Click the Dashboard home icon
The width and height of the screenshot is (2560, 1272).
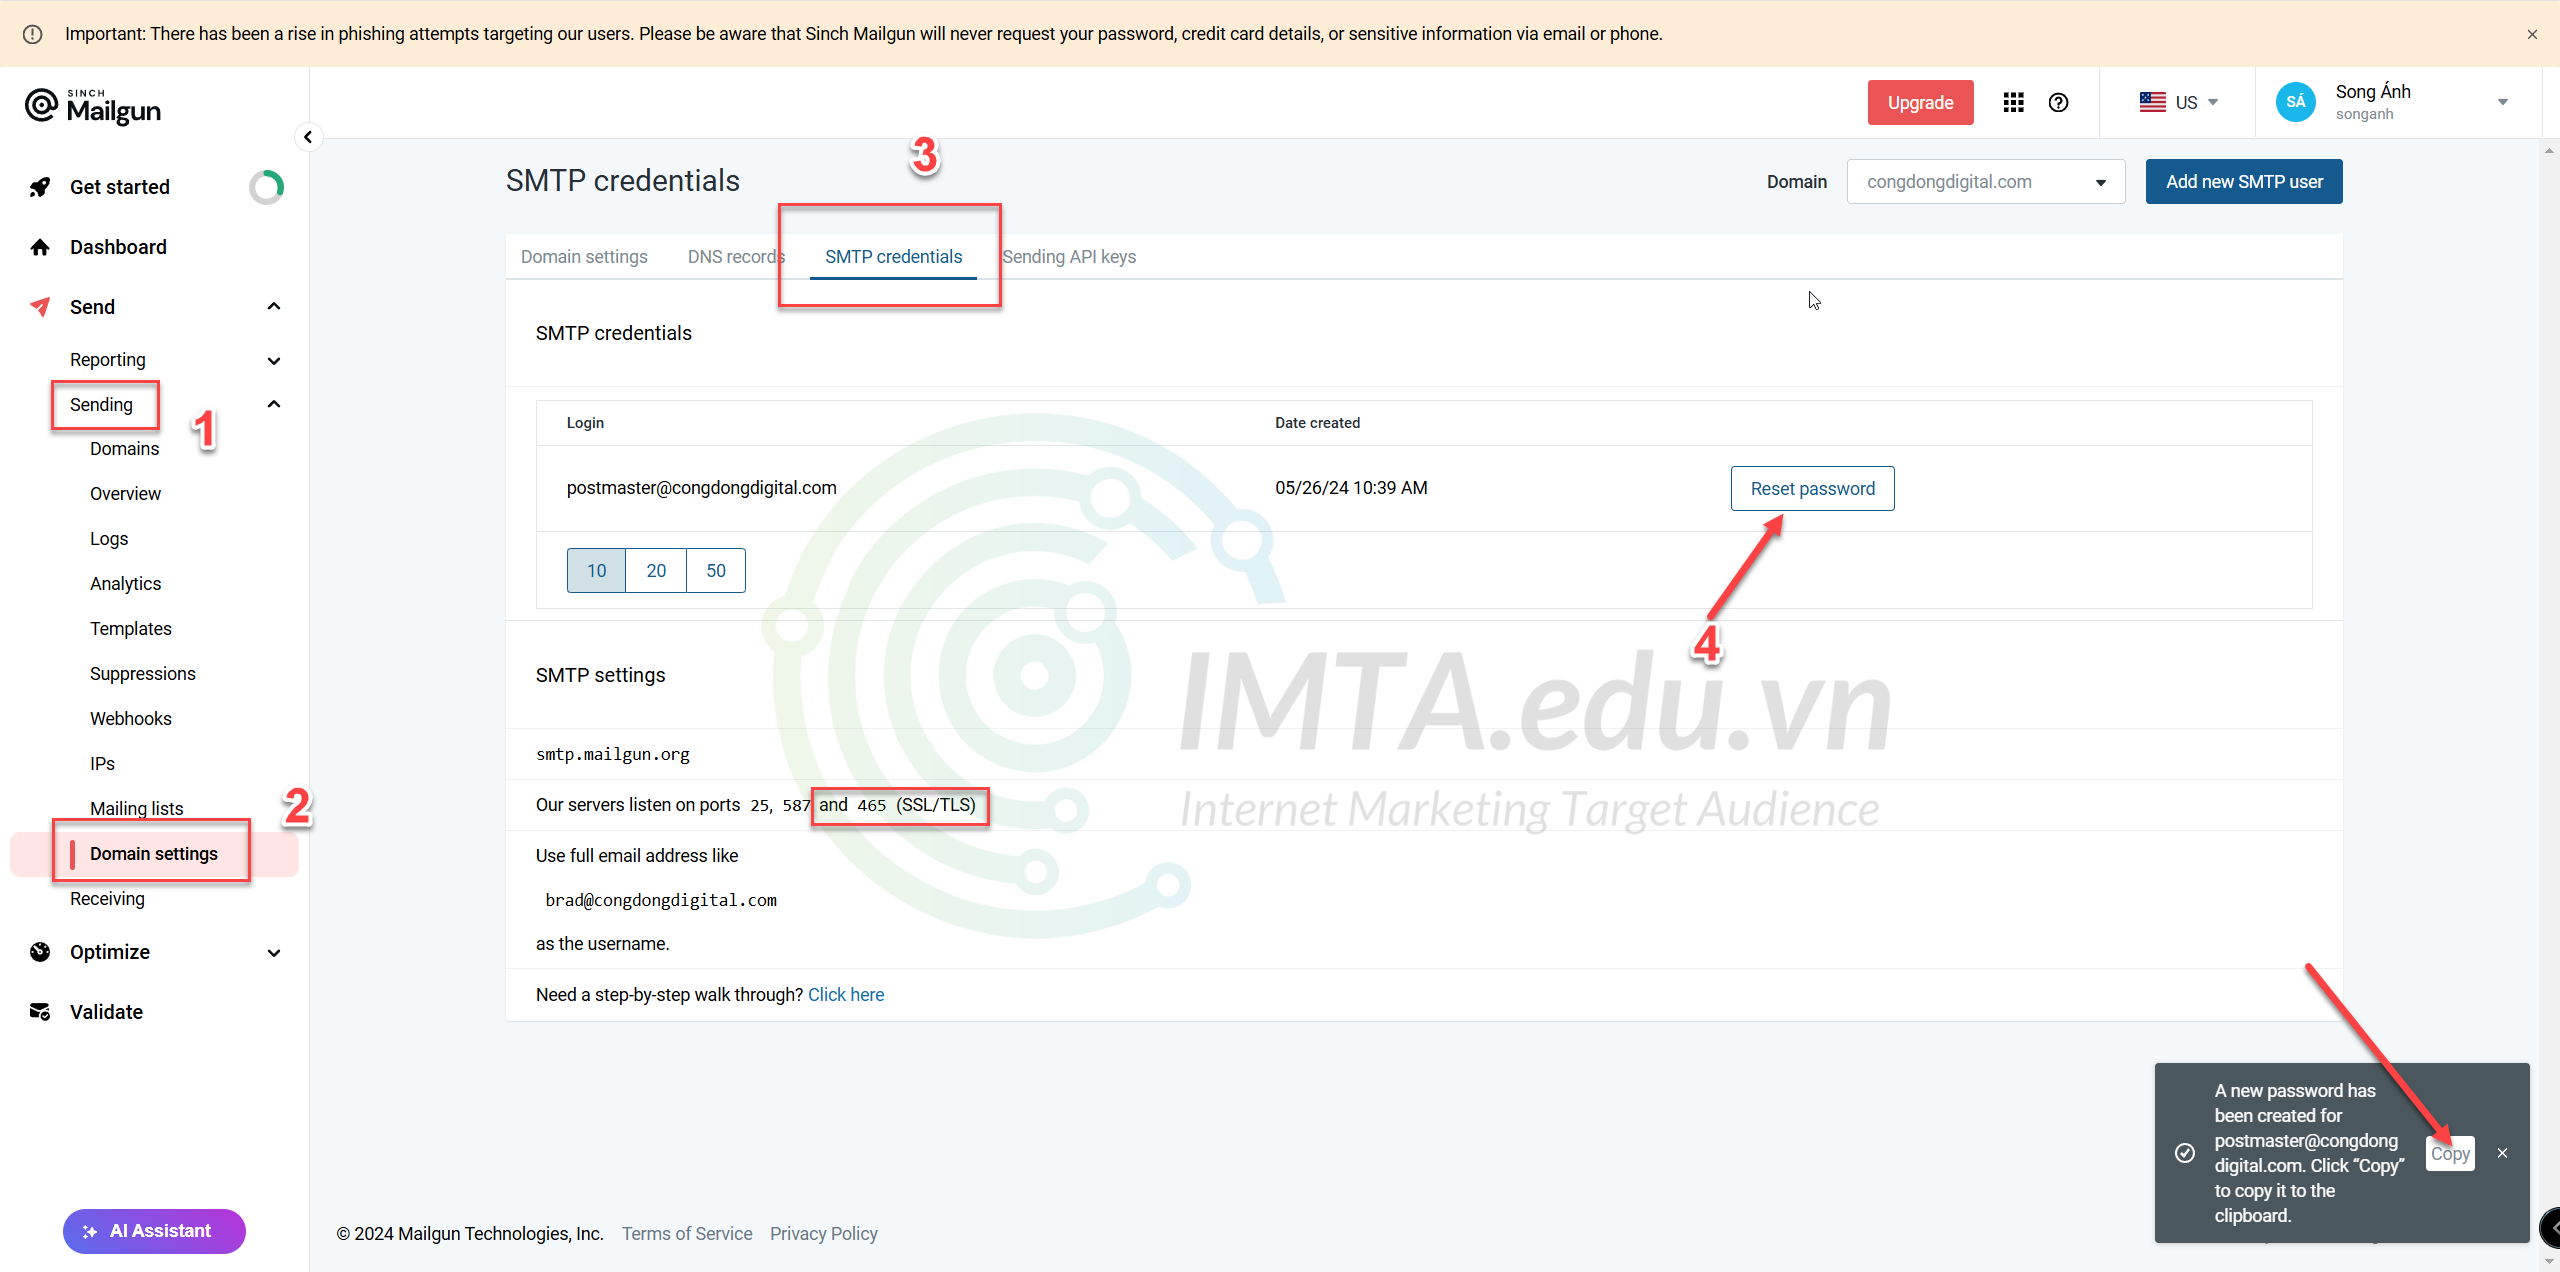click(40, 247)
